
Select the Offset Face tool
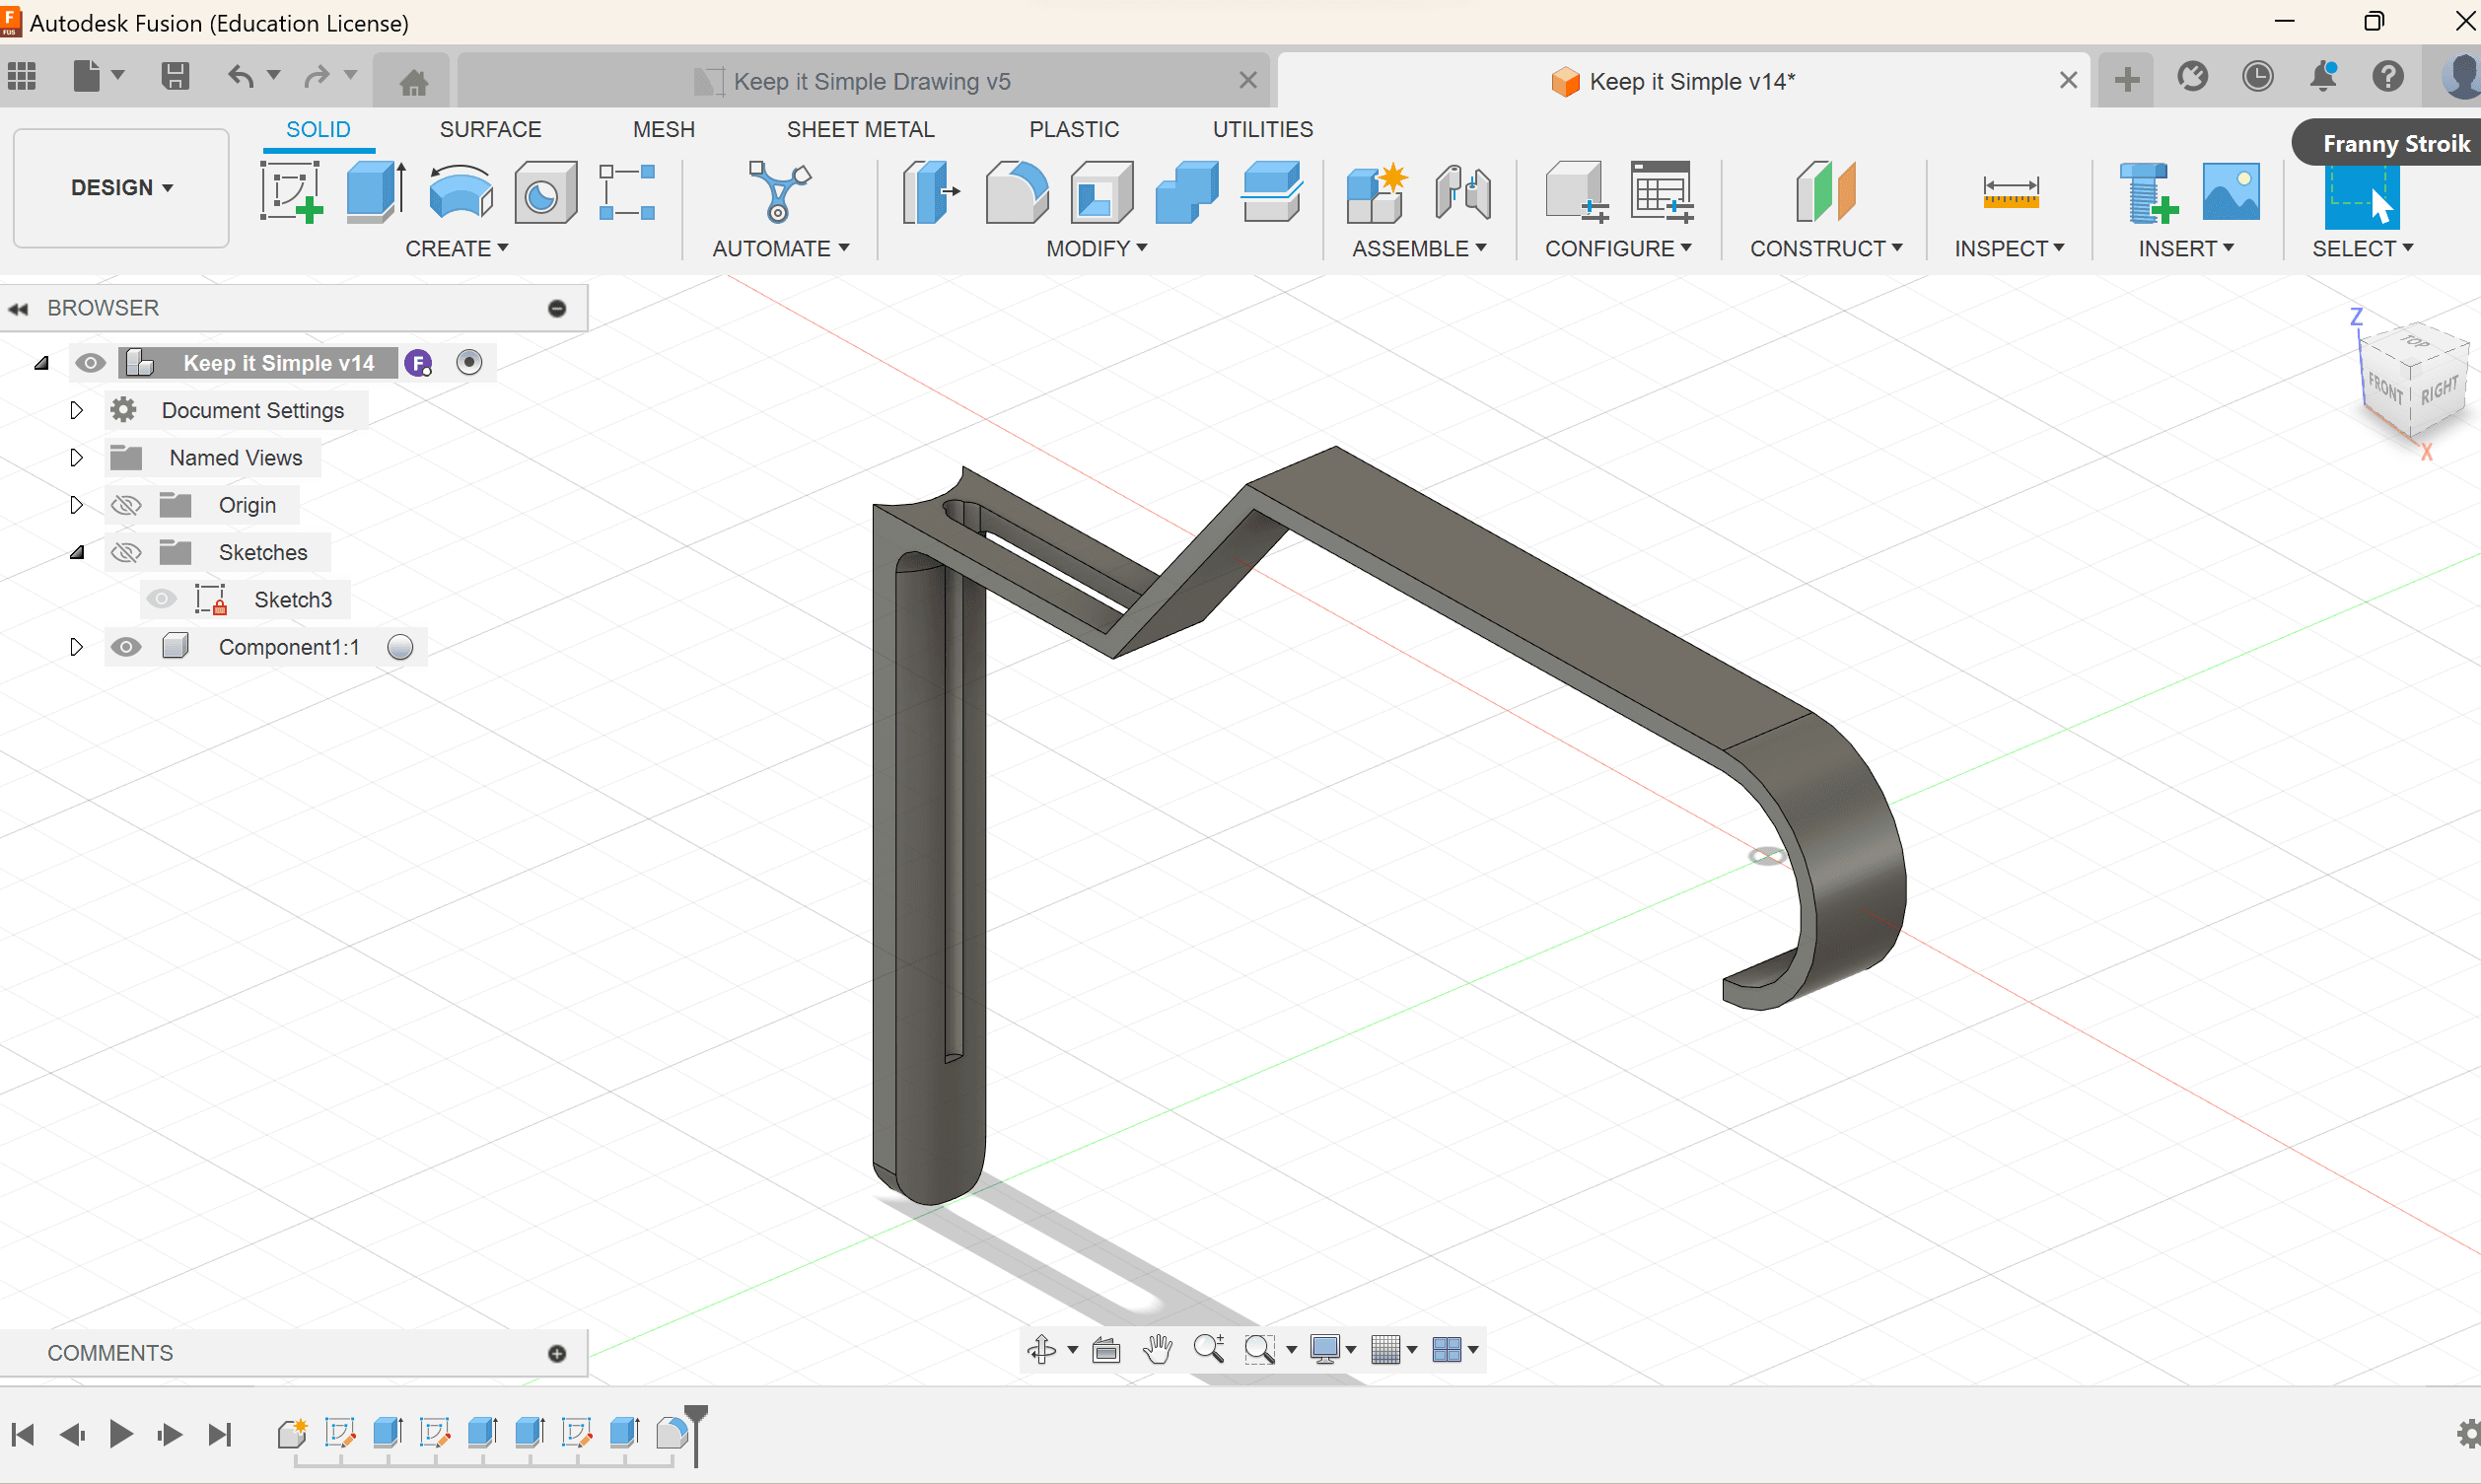click(1272, 192)
